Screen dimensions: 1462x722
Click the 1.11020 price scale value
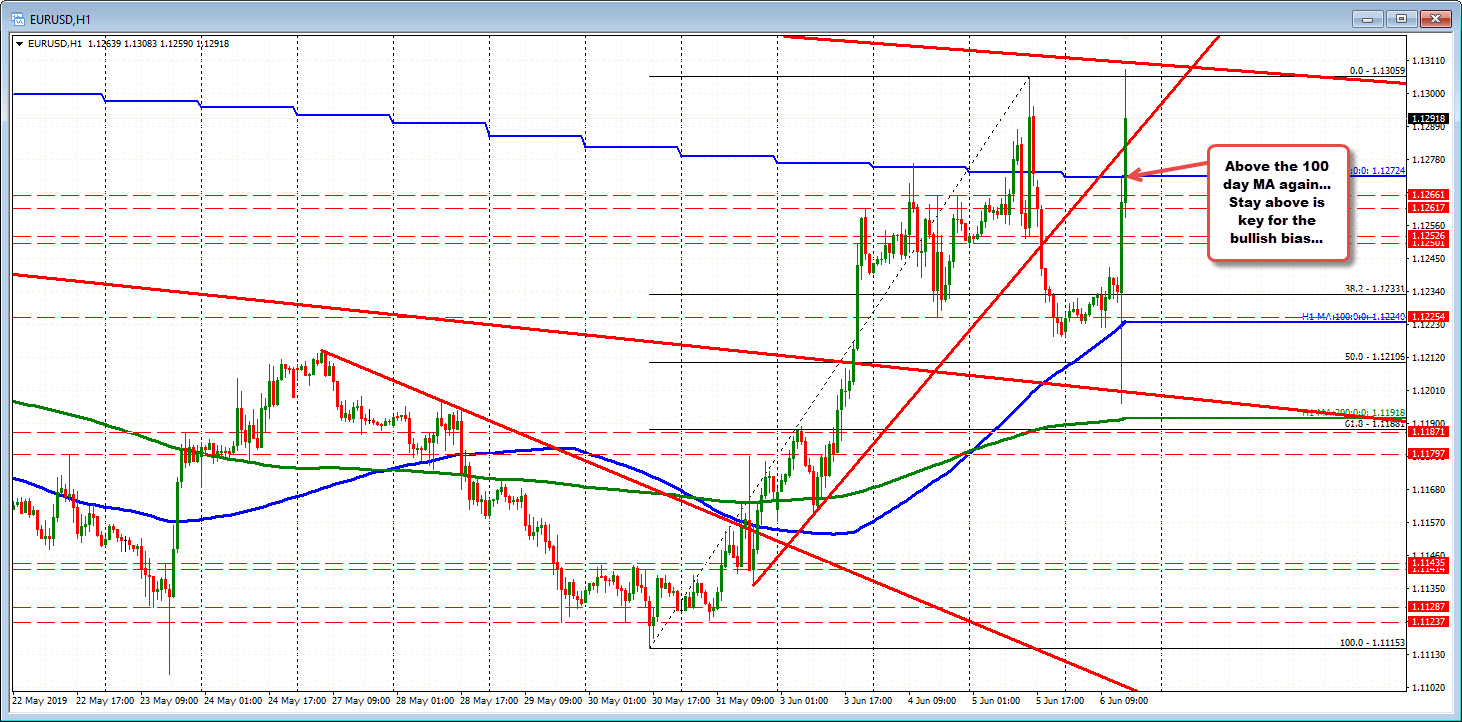click(1427, 687)
